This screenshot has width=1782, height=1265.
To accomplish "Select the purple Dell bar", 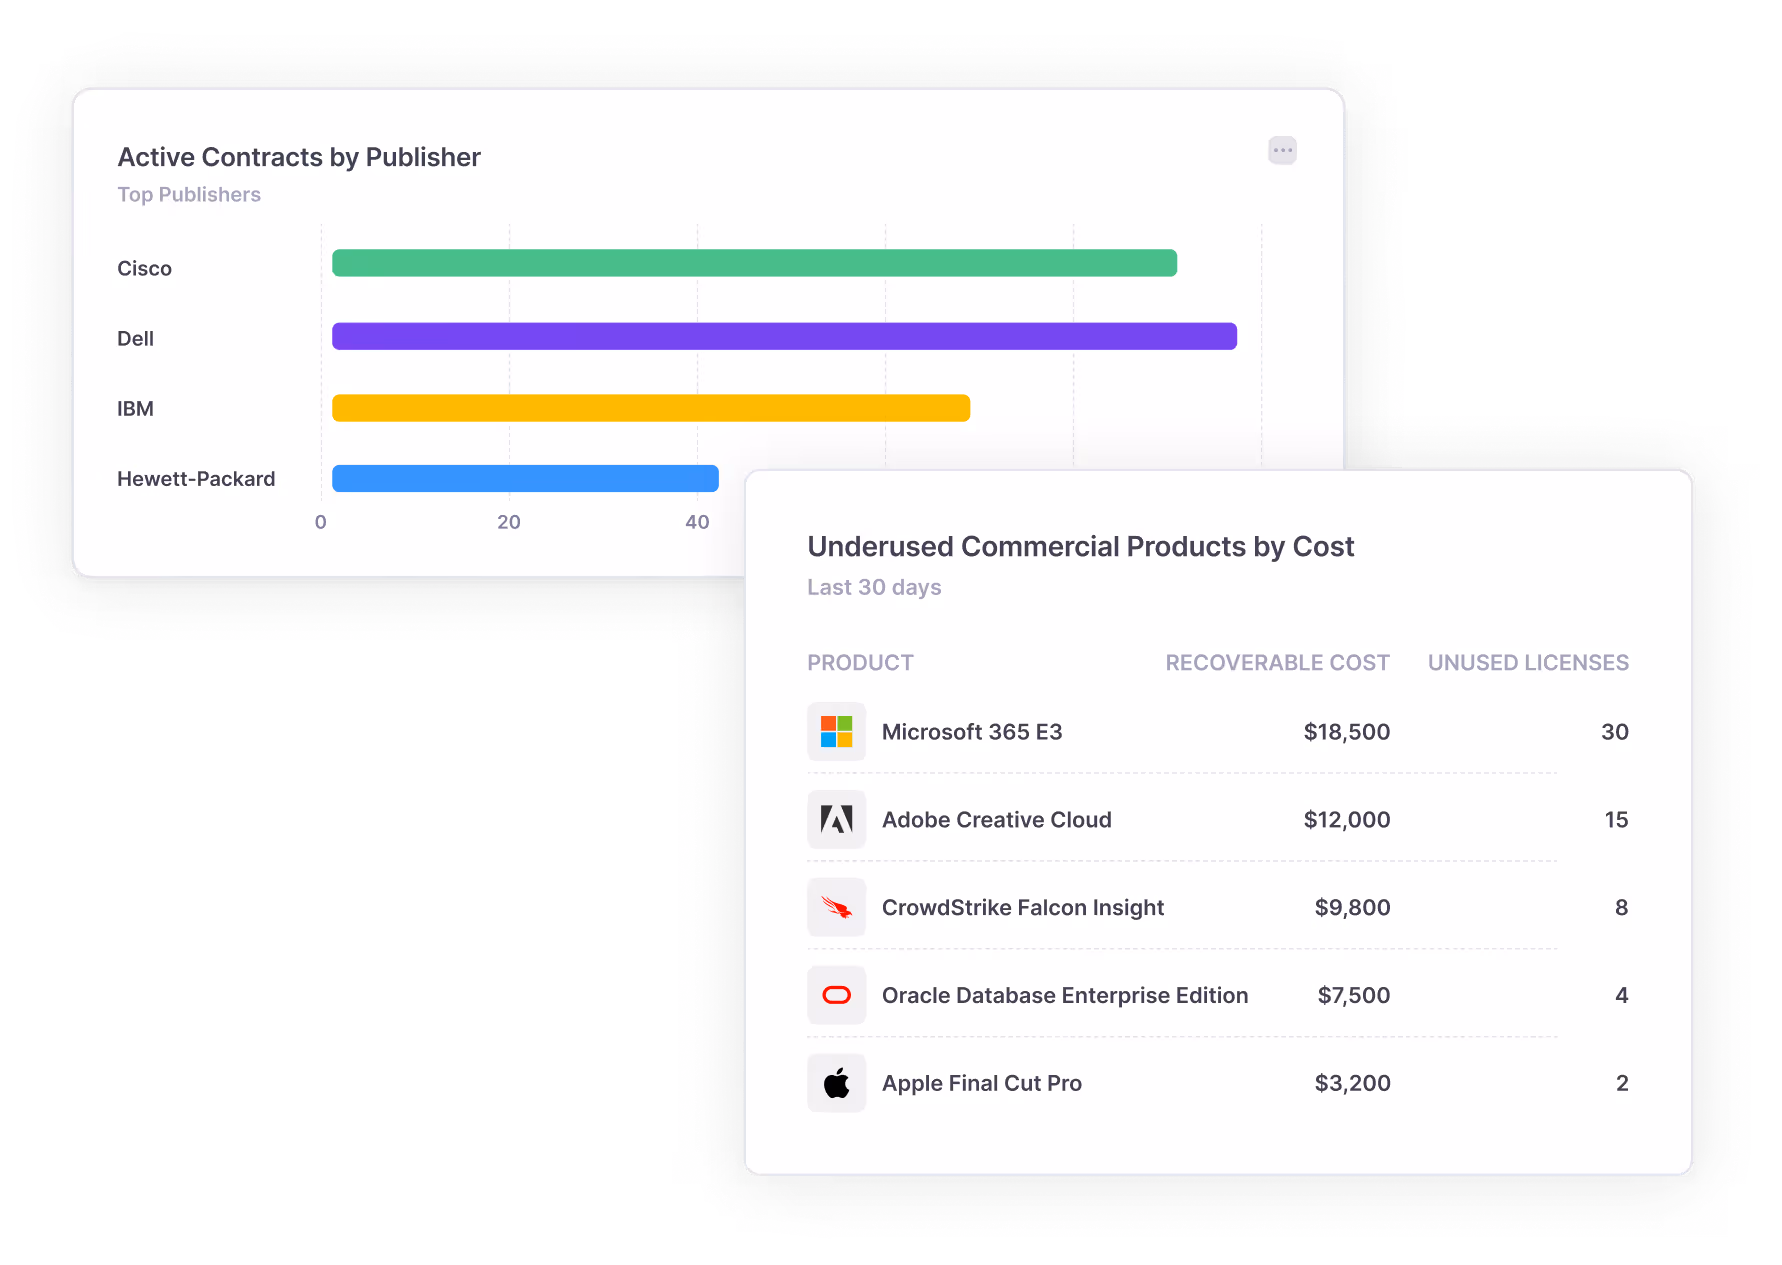I will pos(784,336).
